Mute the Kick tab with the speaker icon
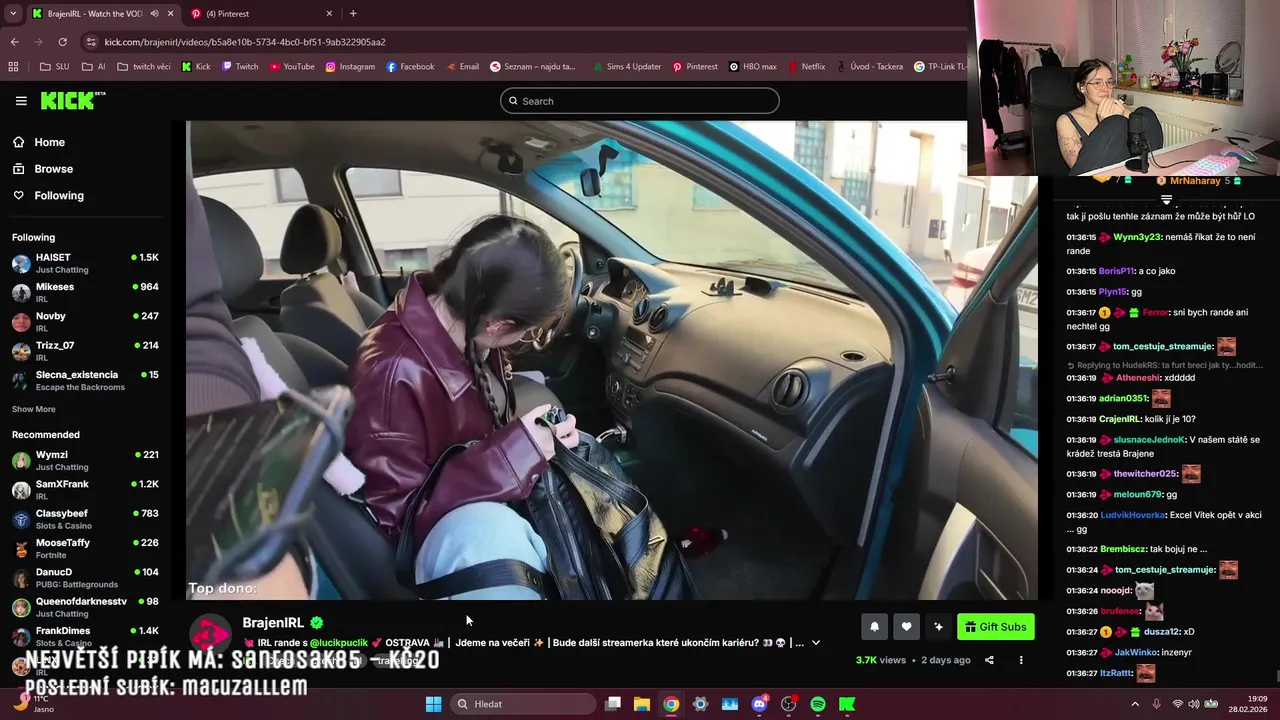1280x720 pixels. (155, 14)
